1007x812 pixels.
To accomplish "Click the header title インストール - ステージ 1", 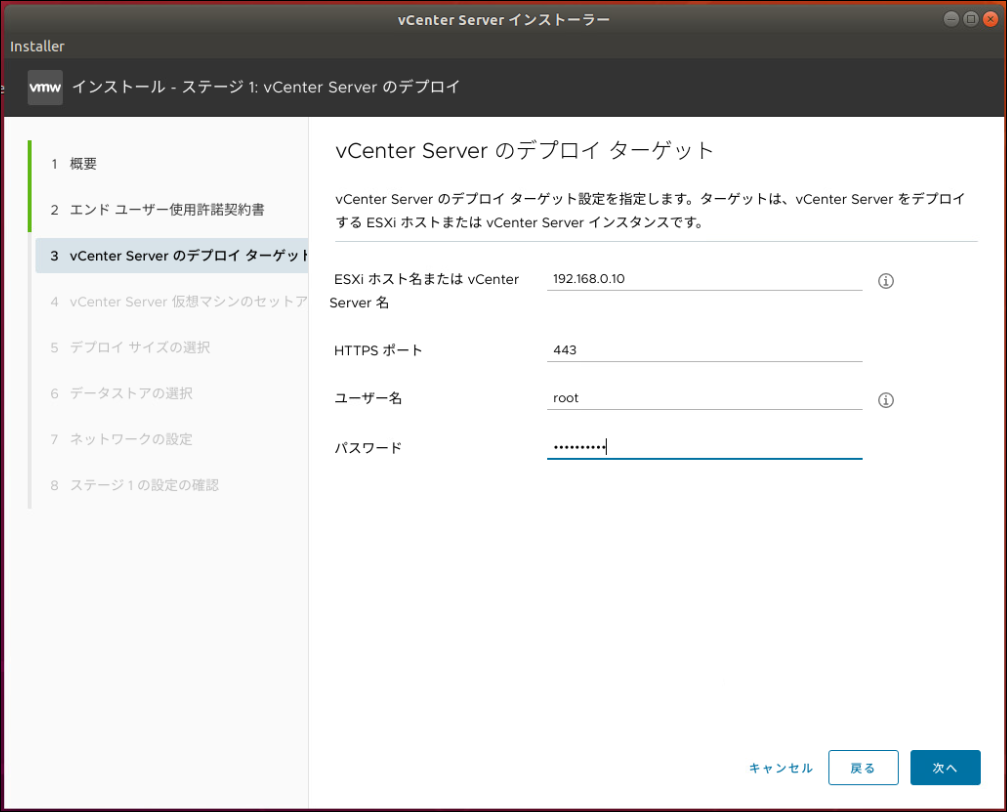I will [x=266, y=87].
